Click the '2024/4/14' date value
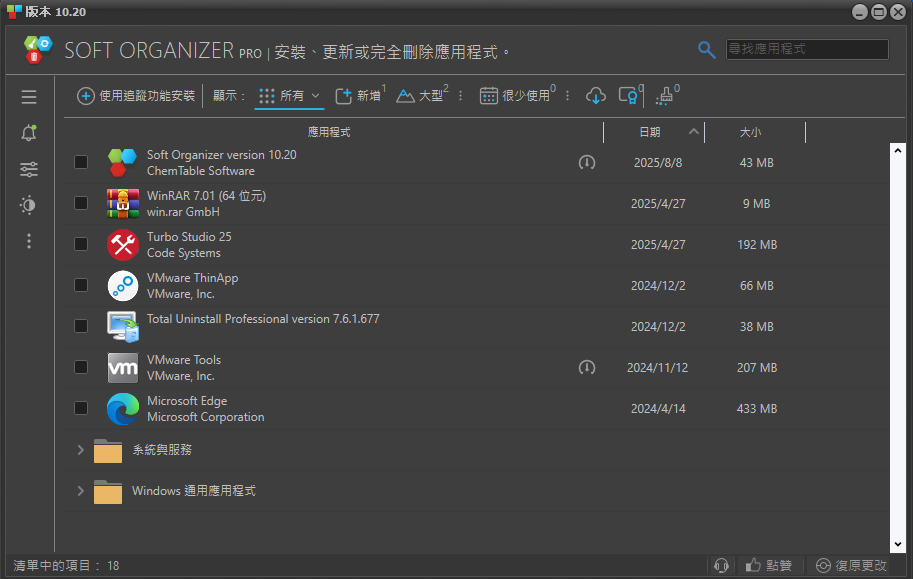The height and width of the screenshot is (579, 913). tap(658, 409)
